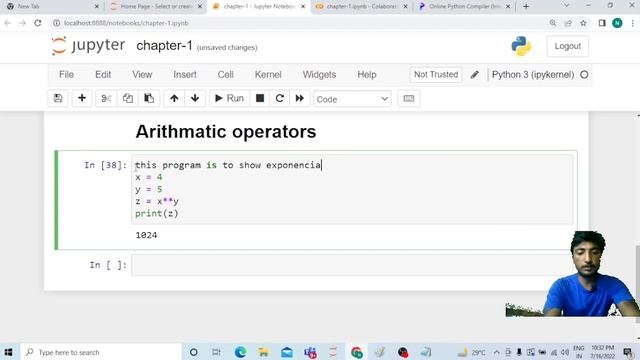Open the Edit menu

point(103,75)
